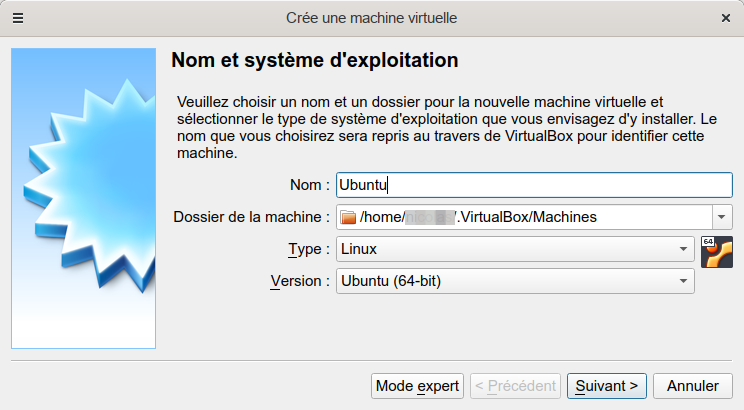Click the 'Crée une machine virtuelle' title bar

[x=372, y=18]
